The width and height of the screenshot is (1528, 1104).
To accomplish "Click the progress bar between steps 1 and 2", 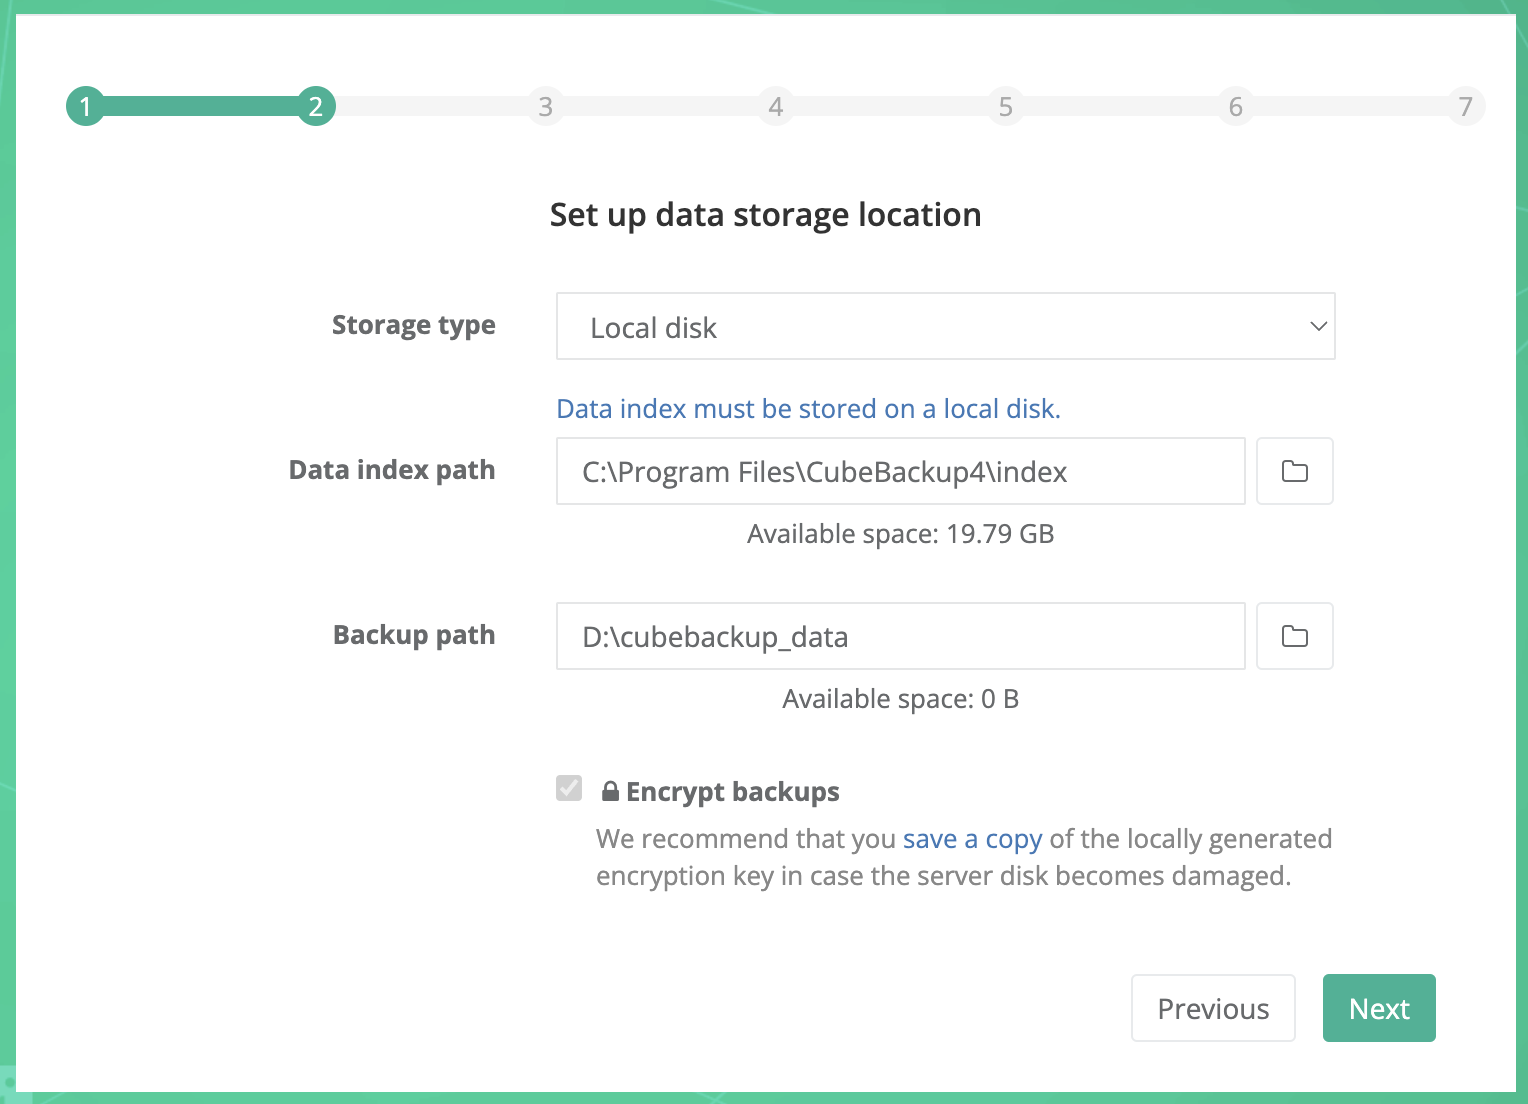I will (200, 106).
